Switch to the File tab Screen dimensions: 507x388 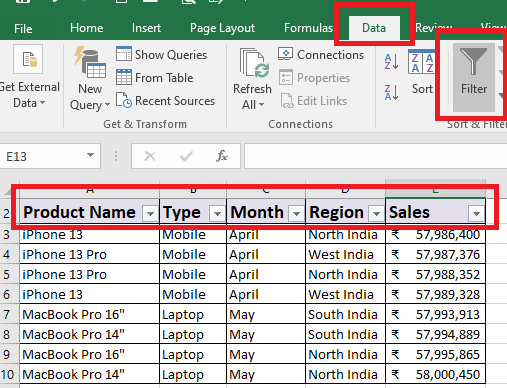pos(23,28)
